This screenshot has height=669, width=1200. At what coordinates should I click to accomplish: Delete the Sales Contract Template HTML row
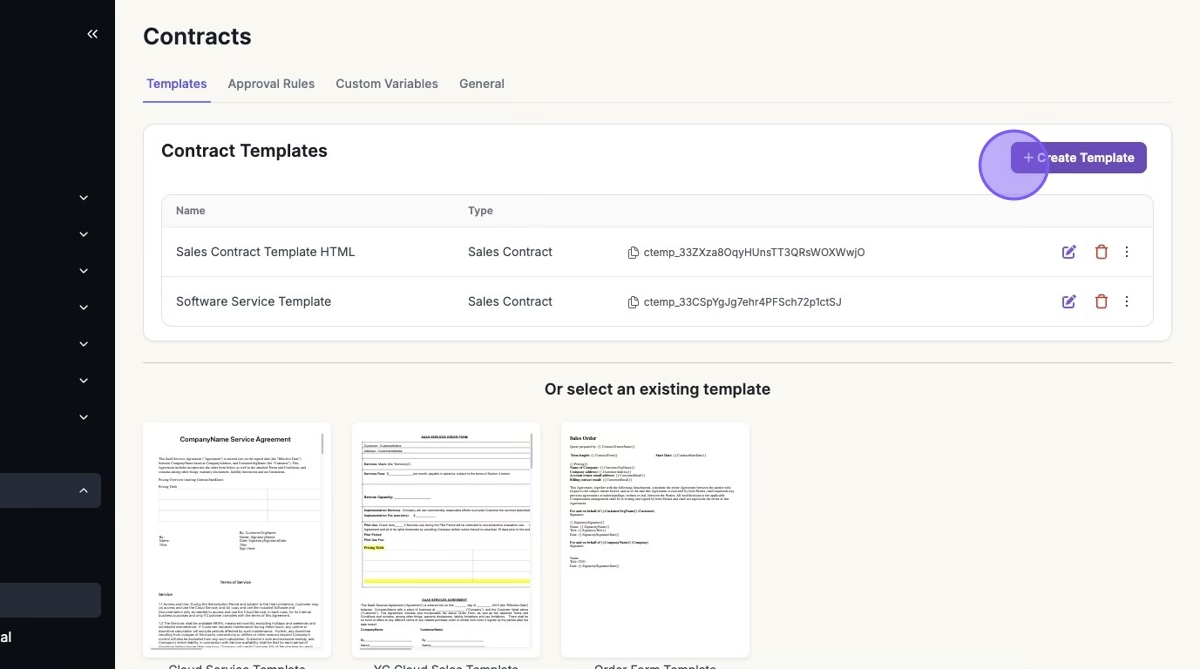click(x=1101, y=252)
